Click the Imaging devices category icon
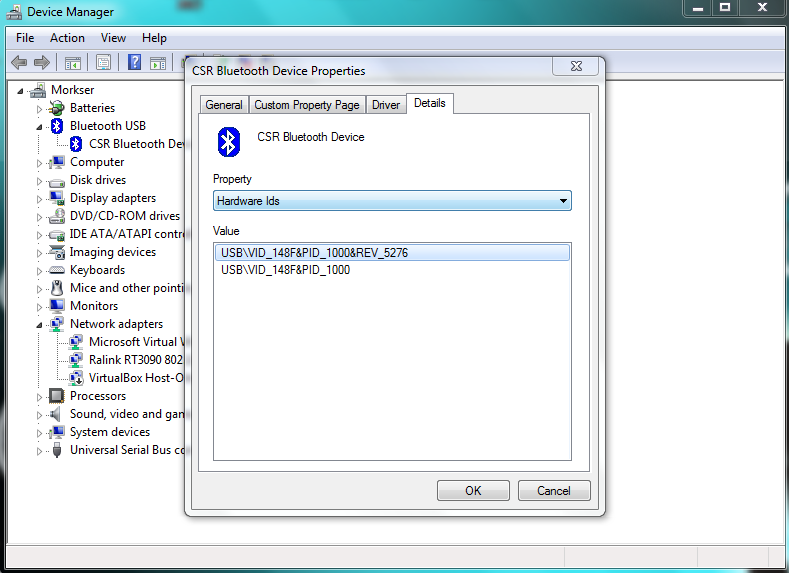Image resolution: width=789 pixels, height=573 pixels. (57, 252)
